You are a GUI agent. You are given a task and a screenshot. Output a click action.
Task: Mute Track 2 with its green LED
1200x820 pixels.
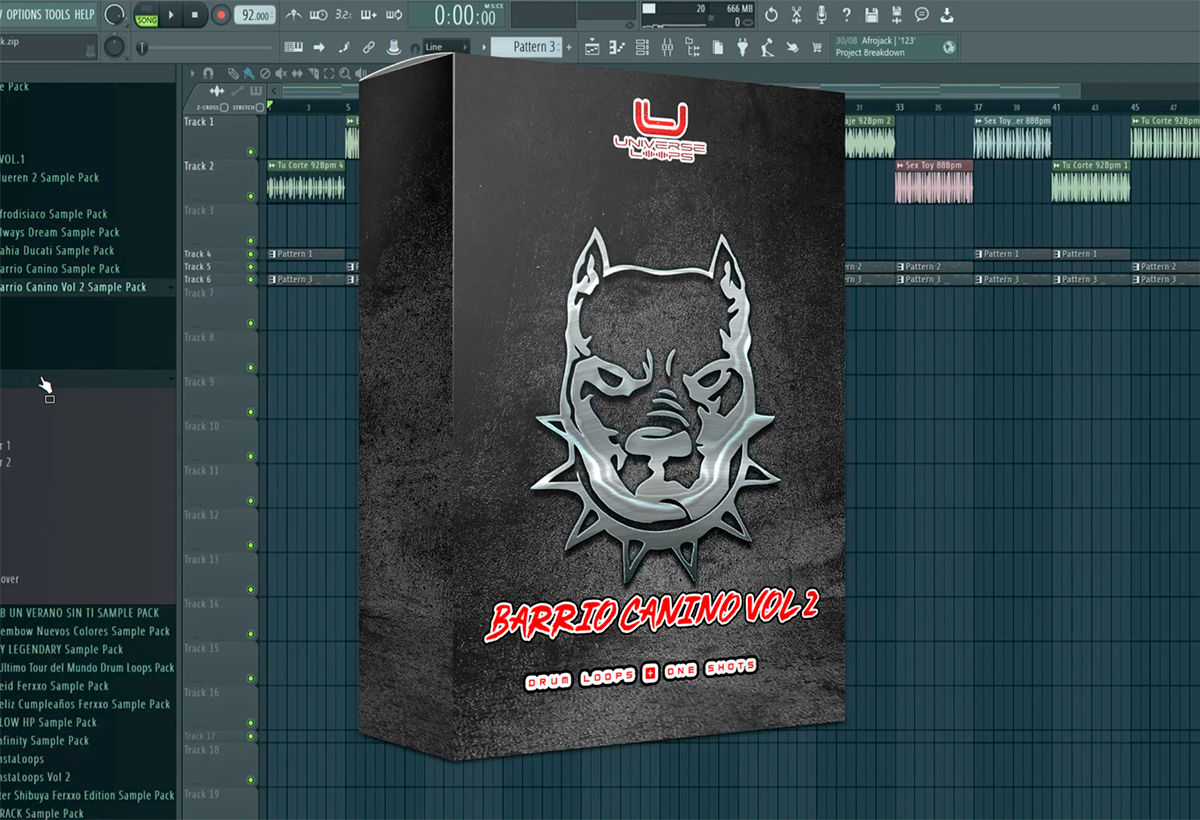[251, 196]
